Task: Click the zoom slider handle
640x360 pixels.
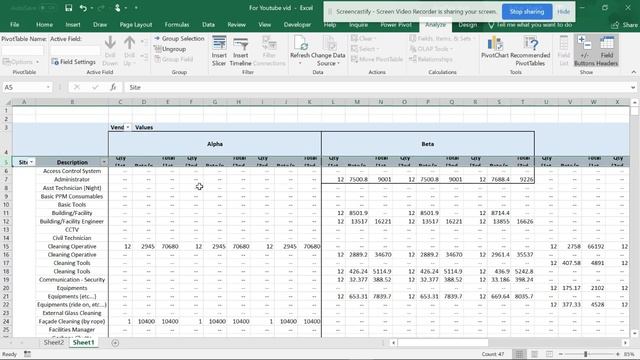Action: 585,354
